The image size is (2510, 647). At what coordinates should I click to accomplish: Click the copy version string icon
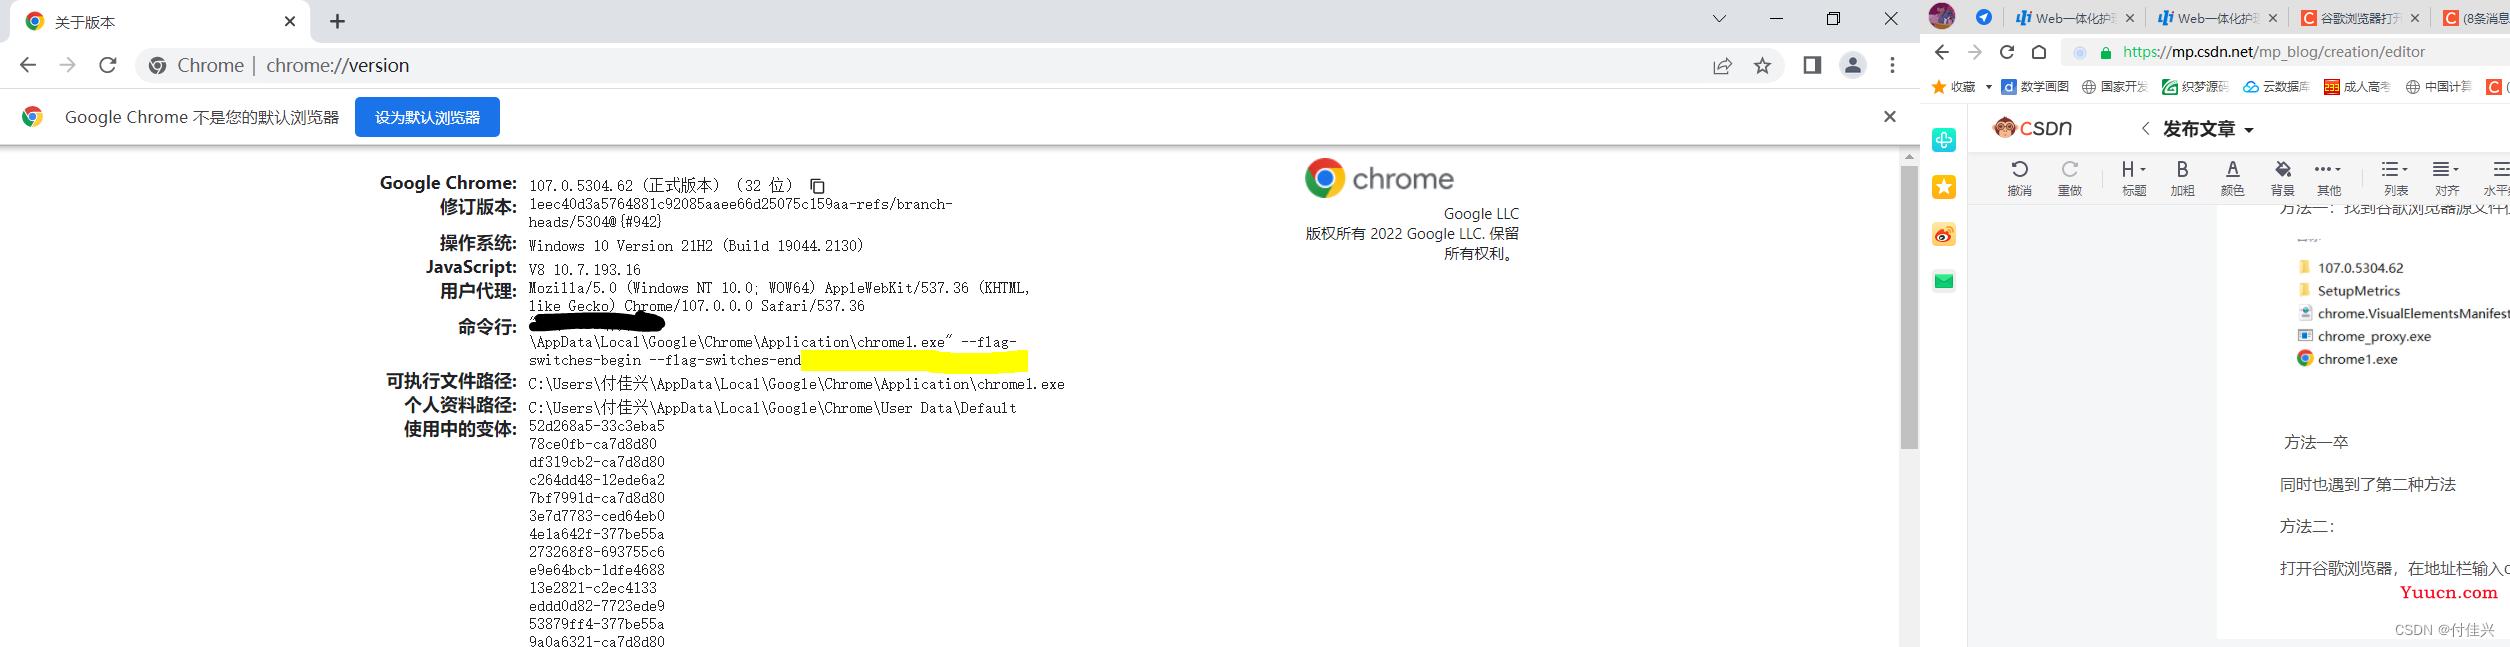pyautogui.click(x=817, y=186)
